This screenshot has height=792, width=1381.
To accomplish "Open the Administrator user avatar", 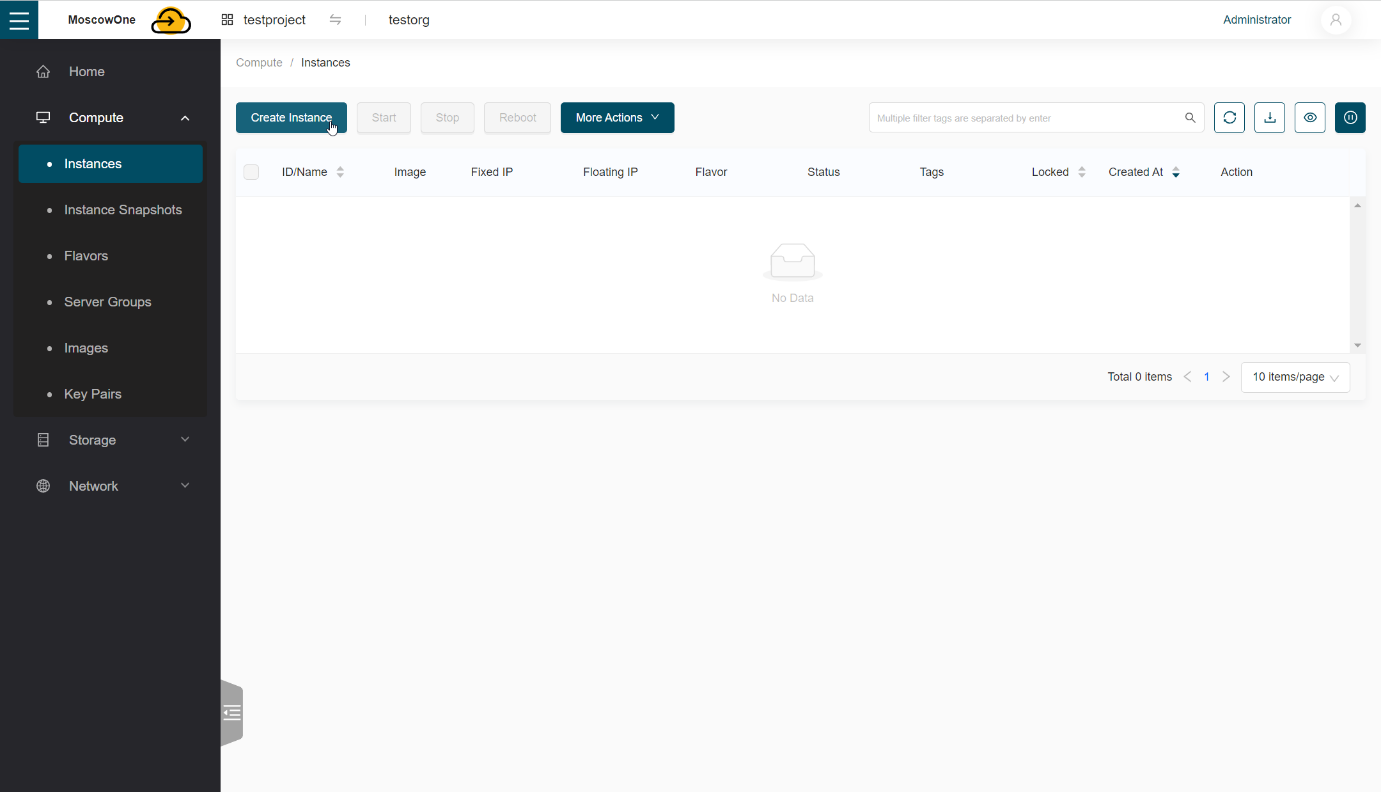I will pos(1336,19).
